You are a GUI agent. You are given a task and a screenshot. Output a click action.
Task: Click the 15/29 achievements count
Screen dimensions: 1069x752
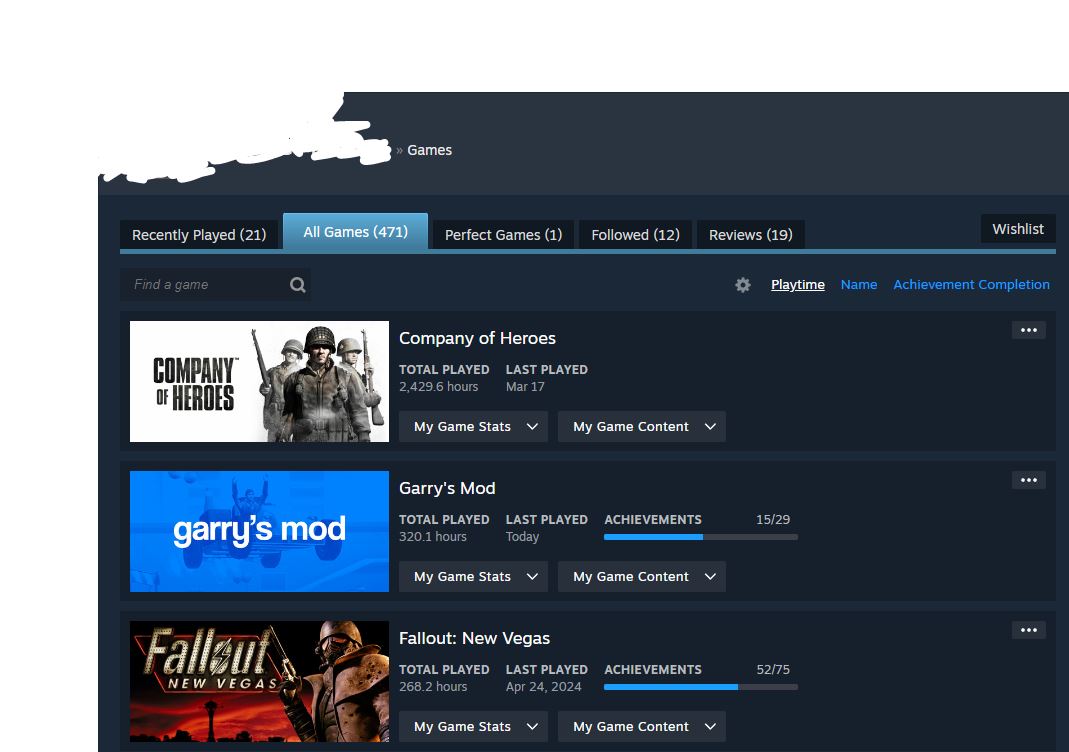coord(773,520)
